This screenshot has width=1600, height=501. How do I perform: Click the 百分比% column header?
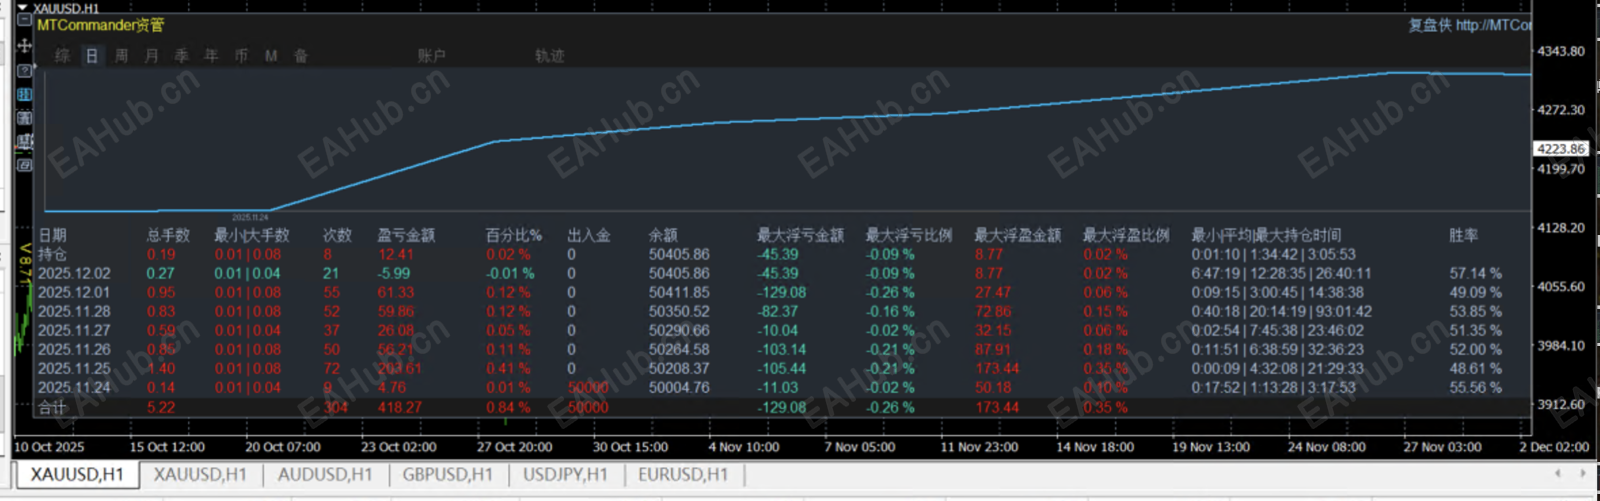pyautogui.click(x=514, y=235)
